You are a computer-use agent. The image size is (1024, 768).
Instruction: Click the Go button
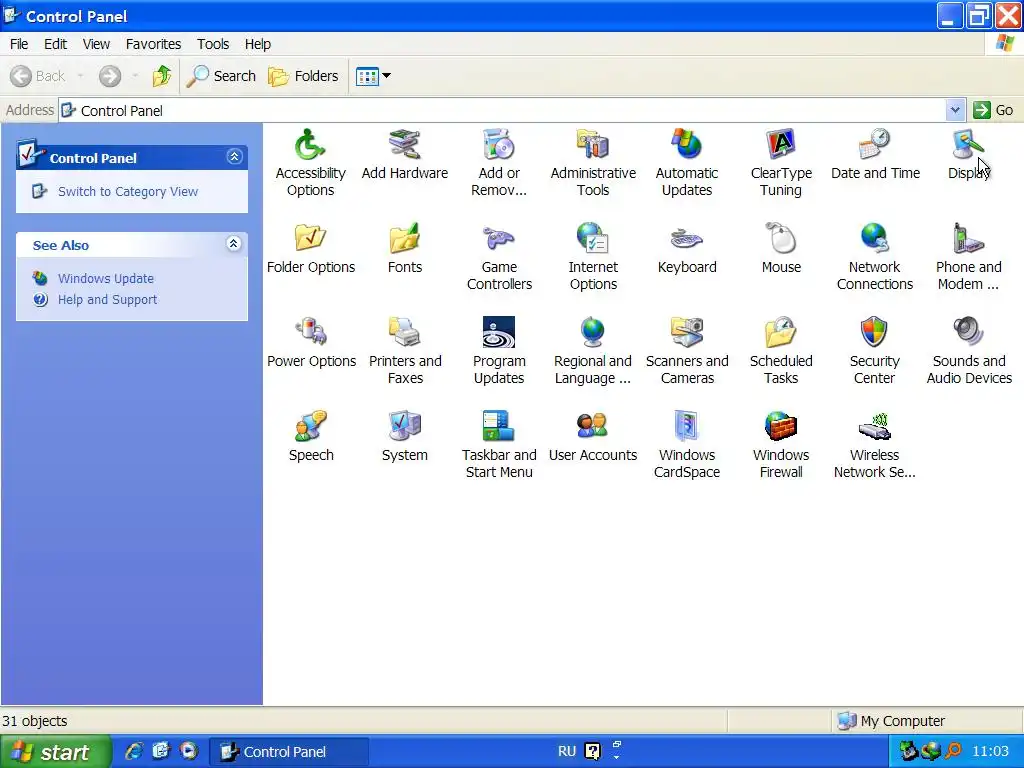click(x=993, y=110)
